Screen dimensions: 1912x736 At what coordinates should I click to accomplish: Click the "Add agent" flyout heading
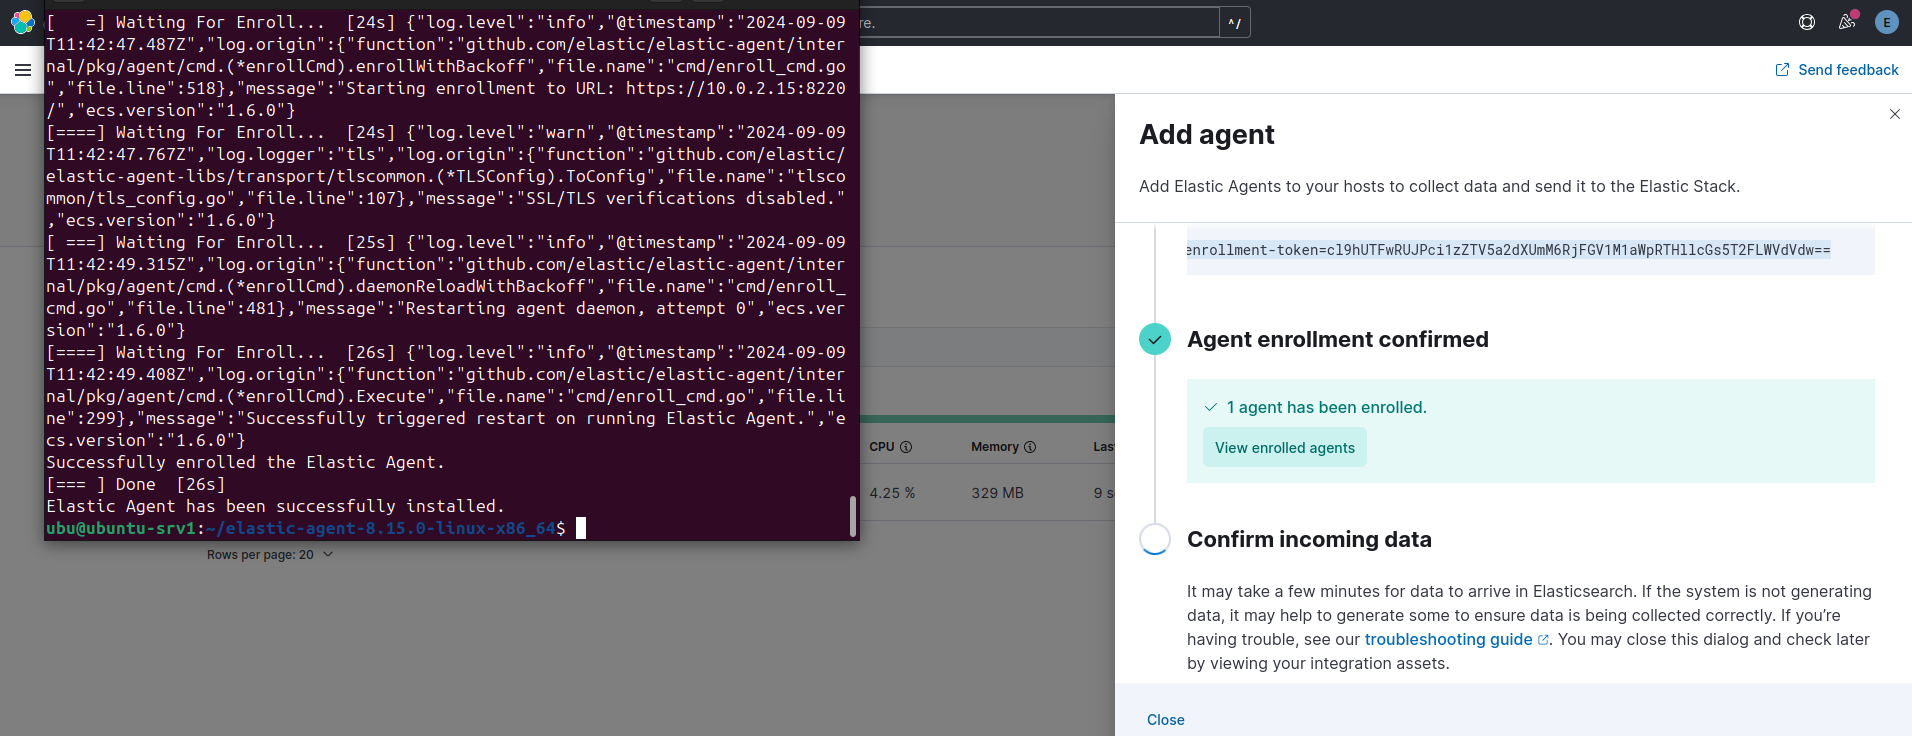(1207, 135)
